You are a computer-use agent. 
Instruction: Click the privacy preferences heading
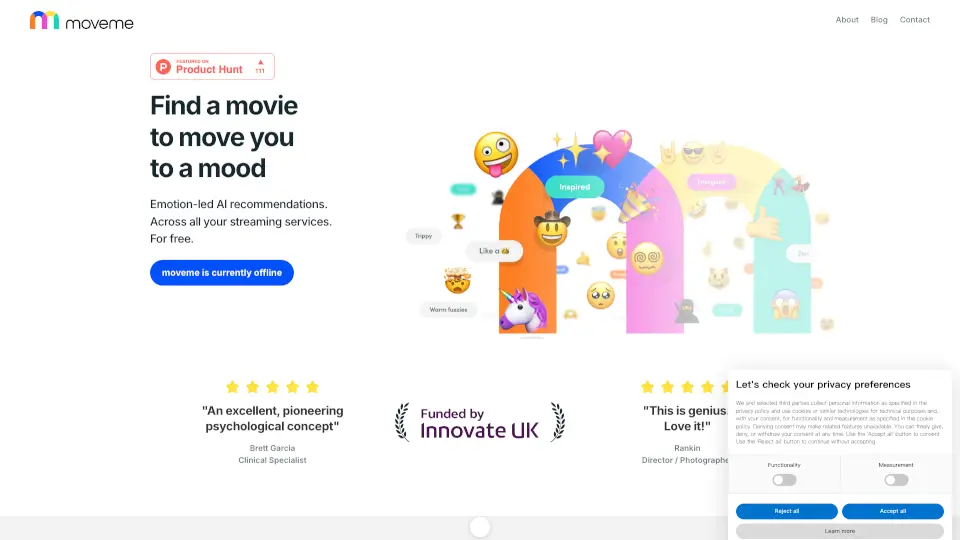click(x=823, y=384)
